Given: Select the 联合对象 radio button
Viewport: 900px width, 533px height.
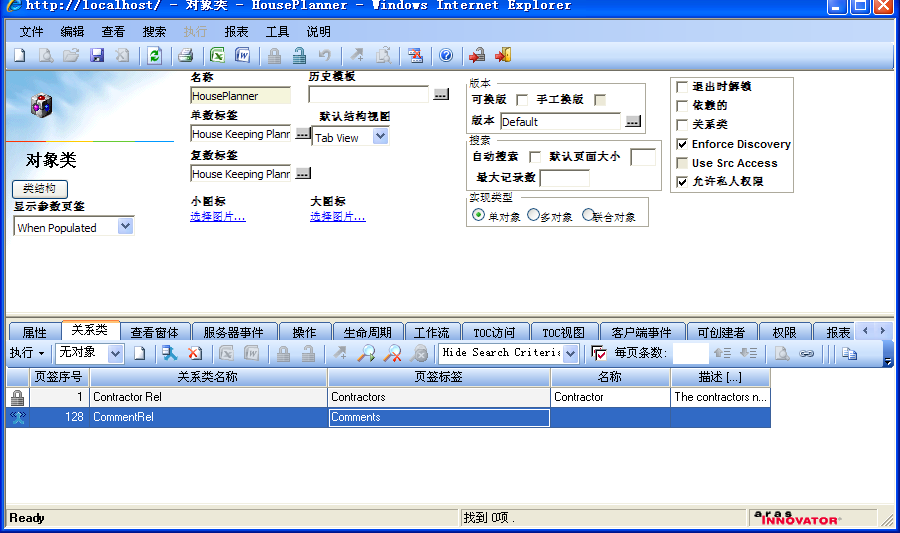Looking at the screenshot, I should pos(588,215).
